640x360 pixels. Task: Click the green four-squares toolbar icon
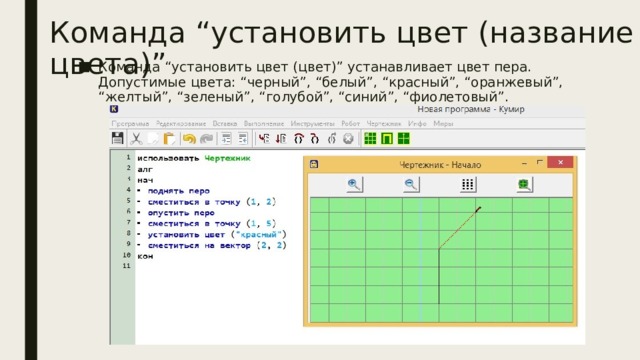pos(403,139)
